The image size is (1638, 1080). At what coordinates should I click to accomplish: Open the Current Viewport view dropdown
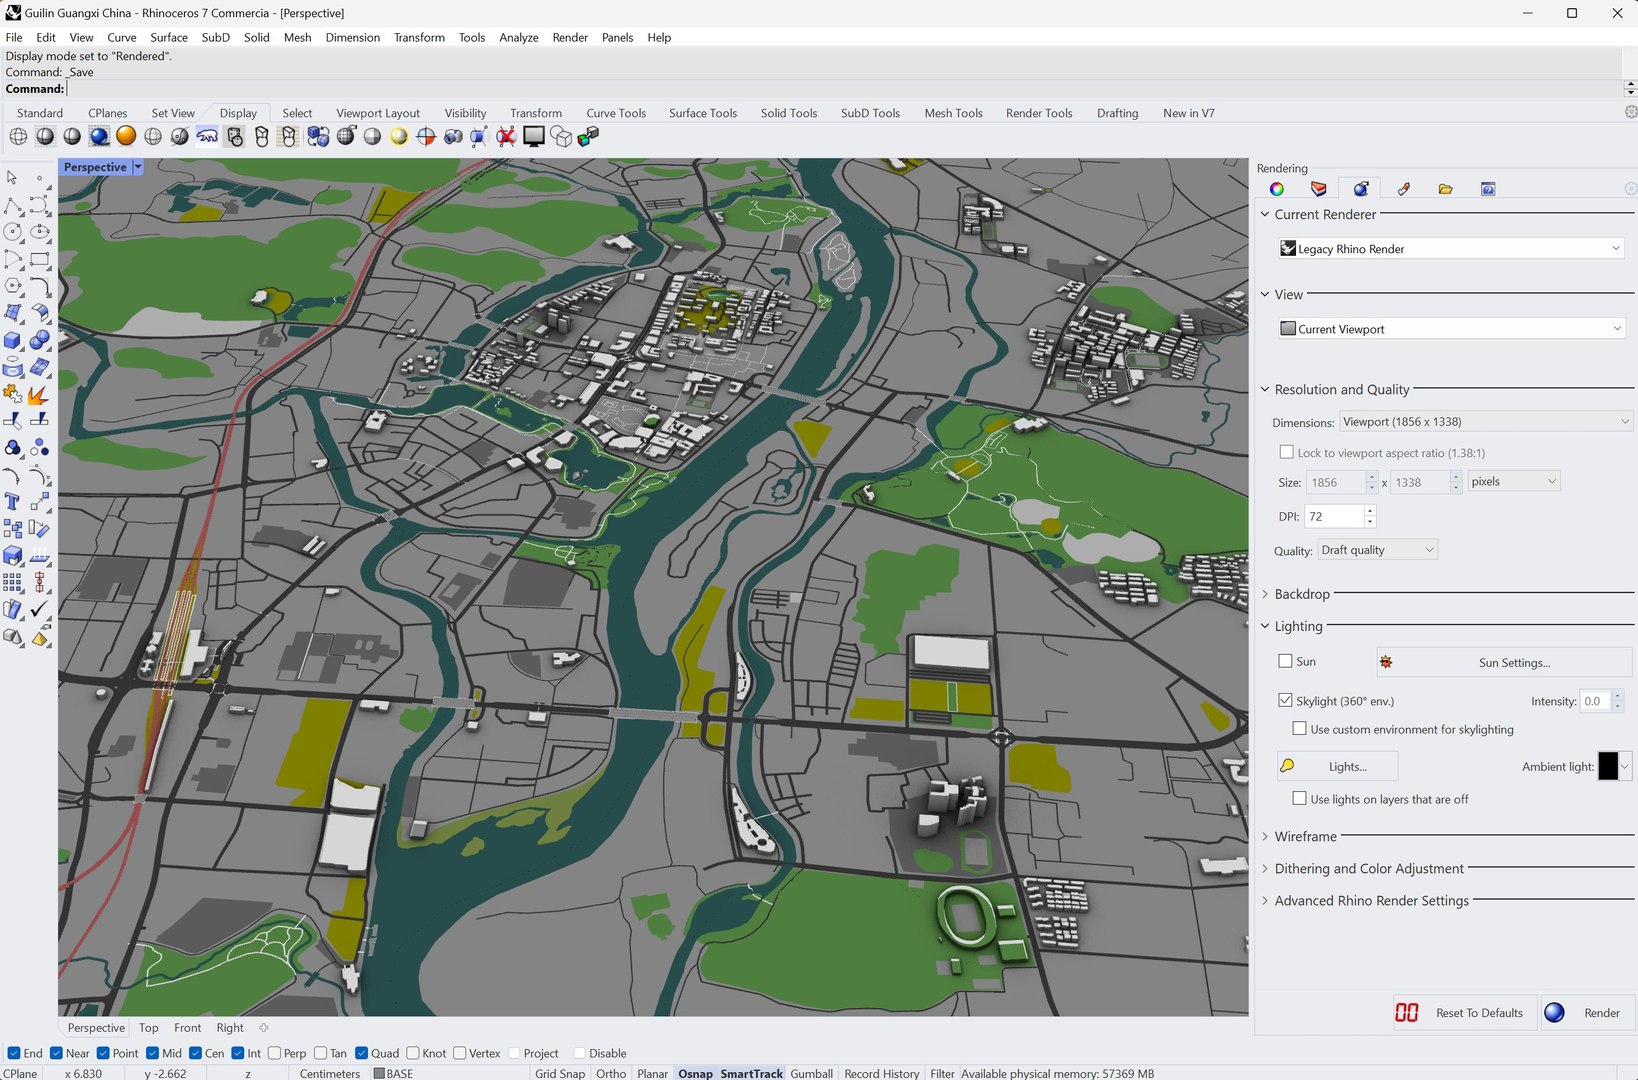pos(1451,329)
